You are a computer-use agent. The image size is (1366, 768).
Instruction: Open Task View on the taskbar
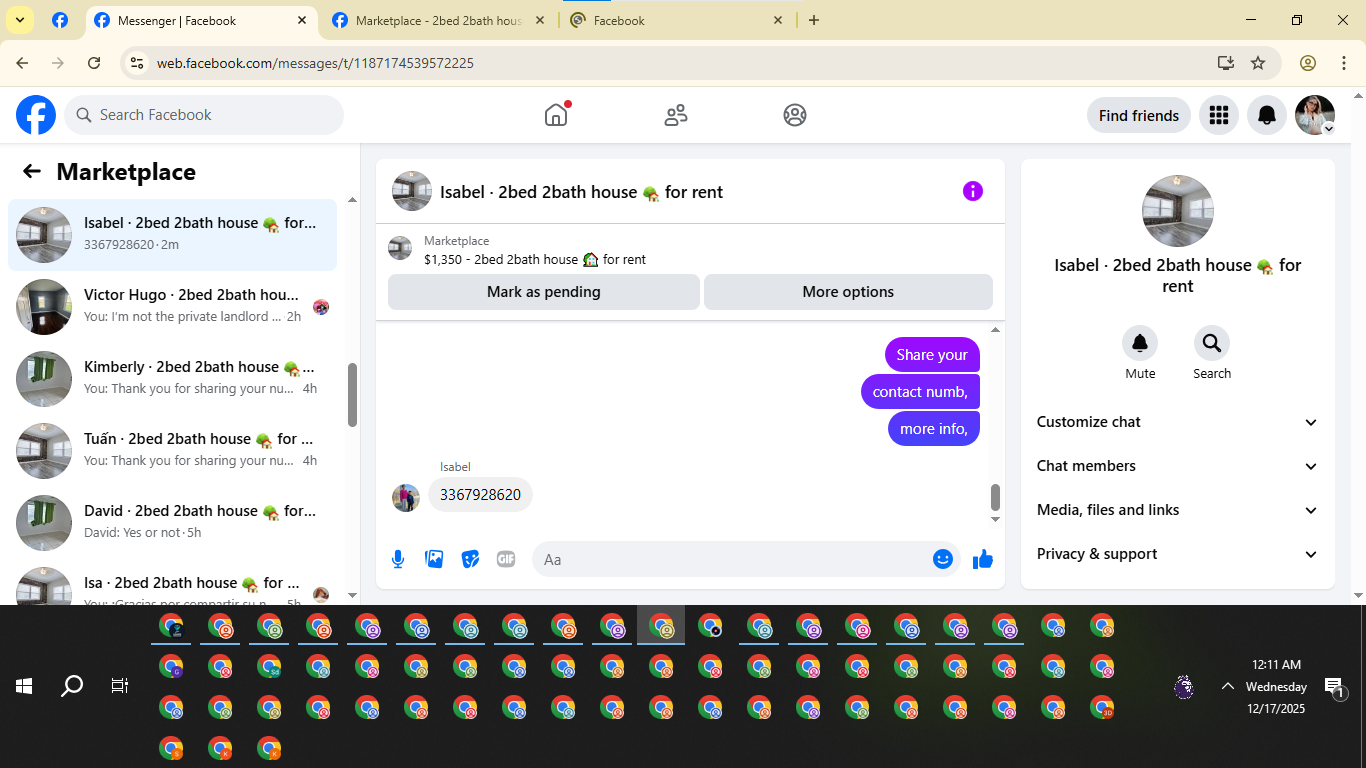pos(120,686)
